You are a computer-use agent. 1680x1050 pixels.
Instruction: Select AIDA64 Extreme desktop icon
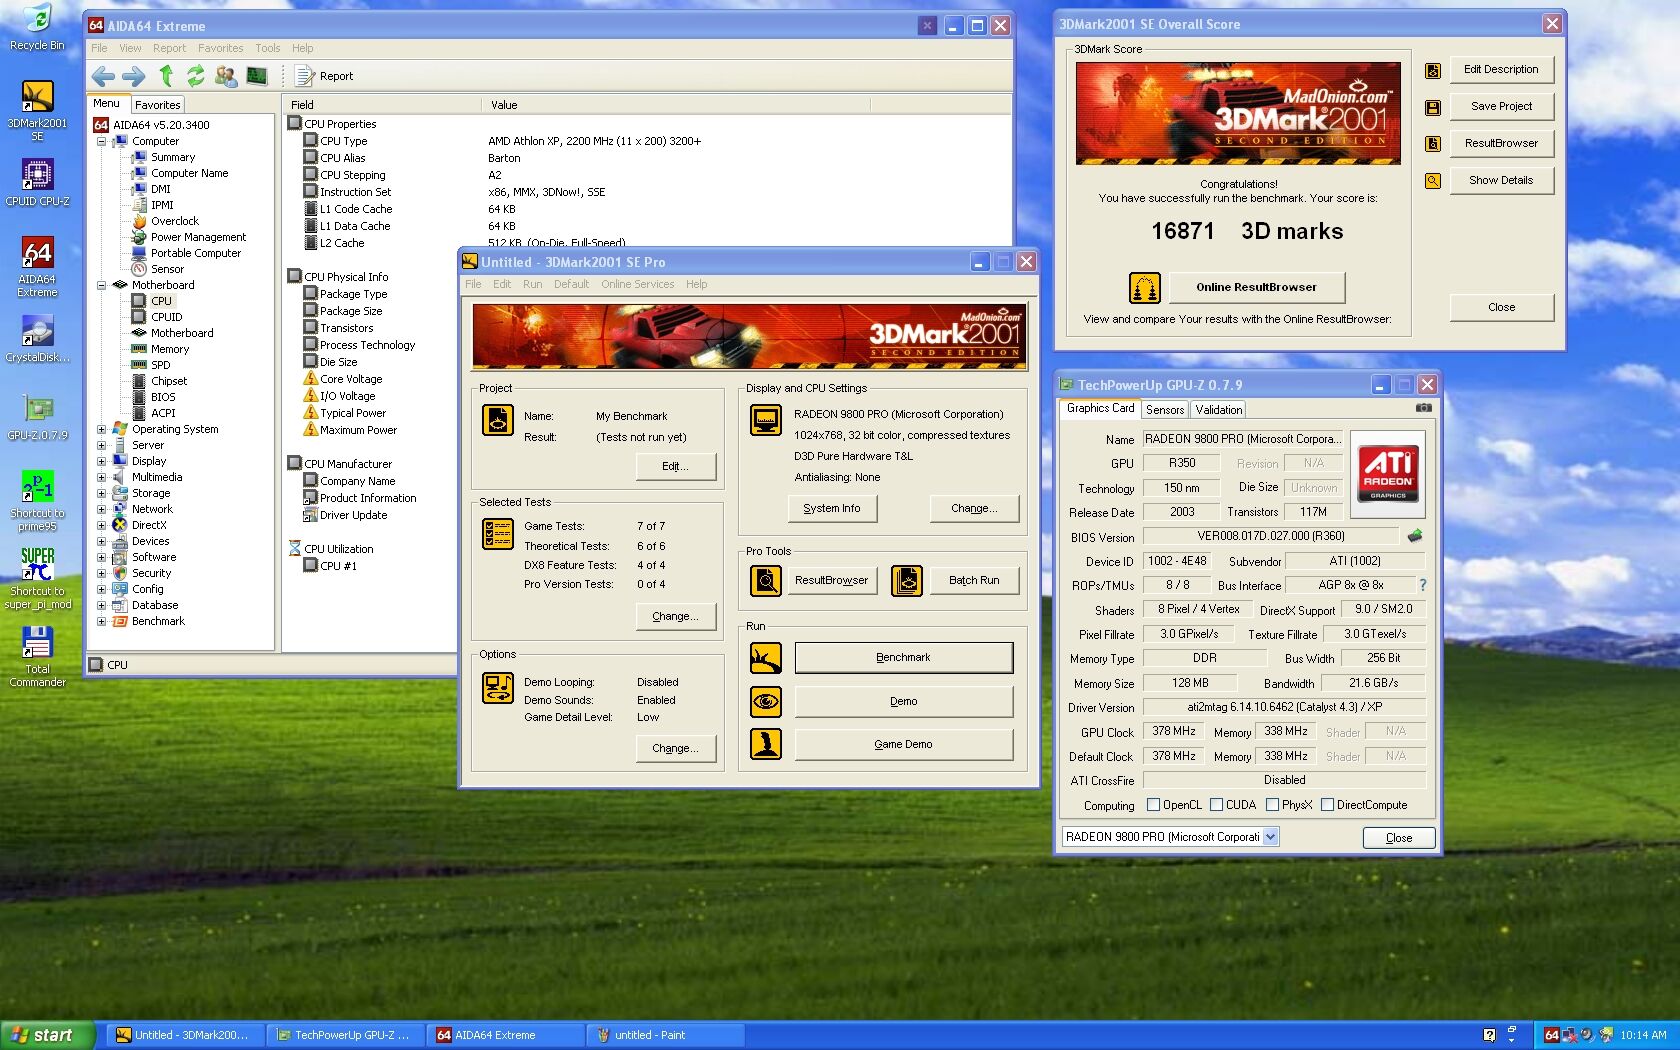(37, 266)
